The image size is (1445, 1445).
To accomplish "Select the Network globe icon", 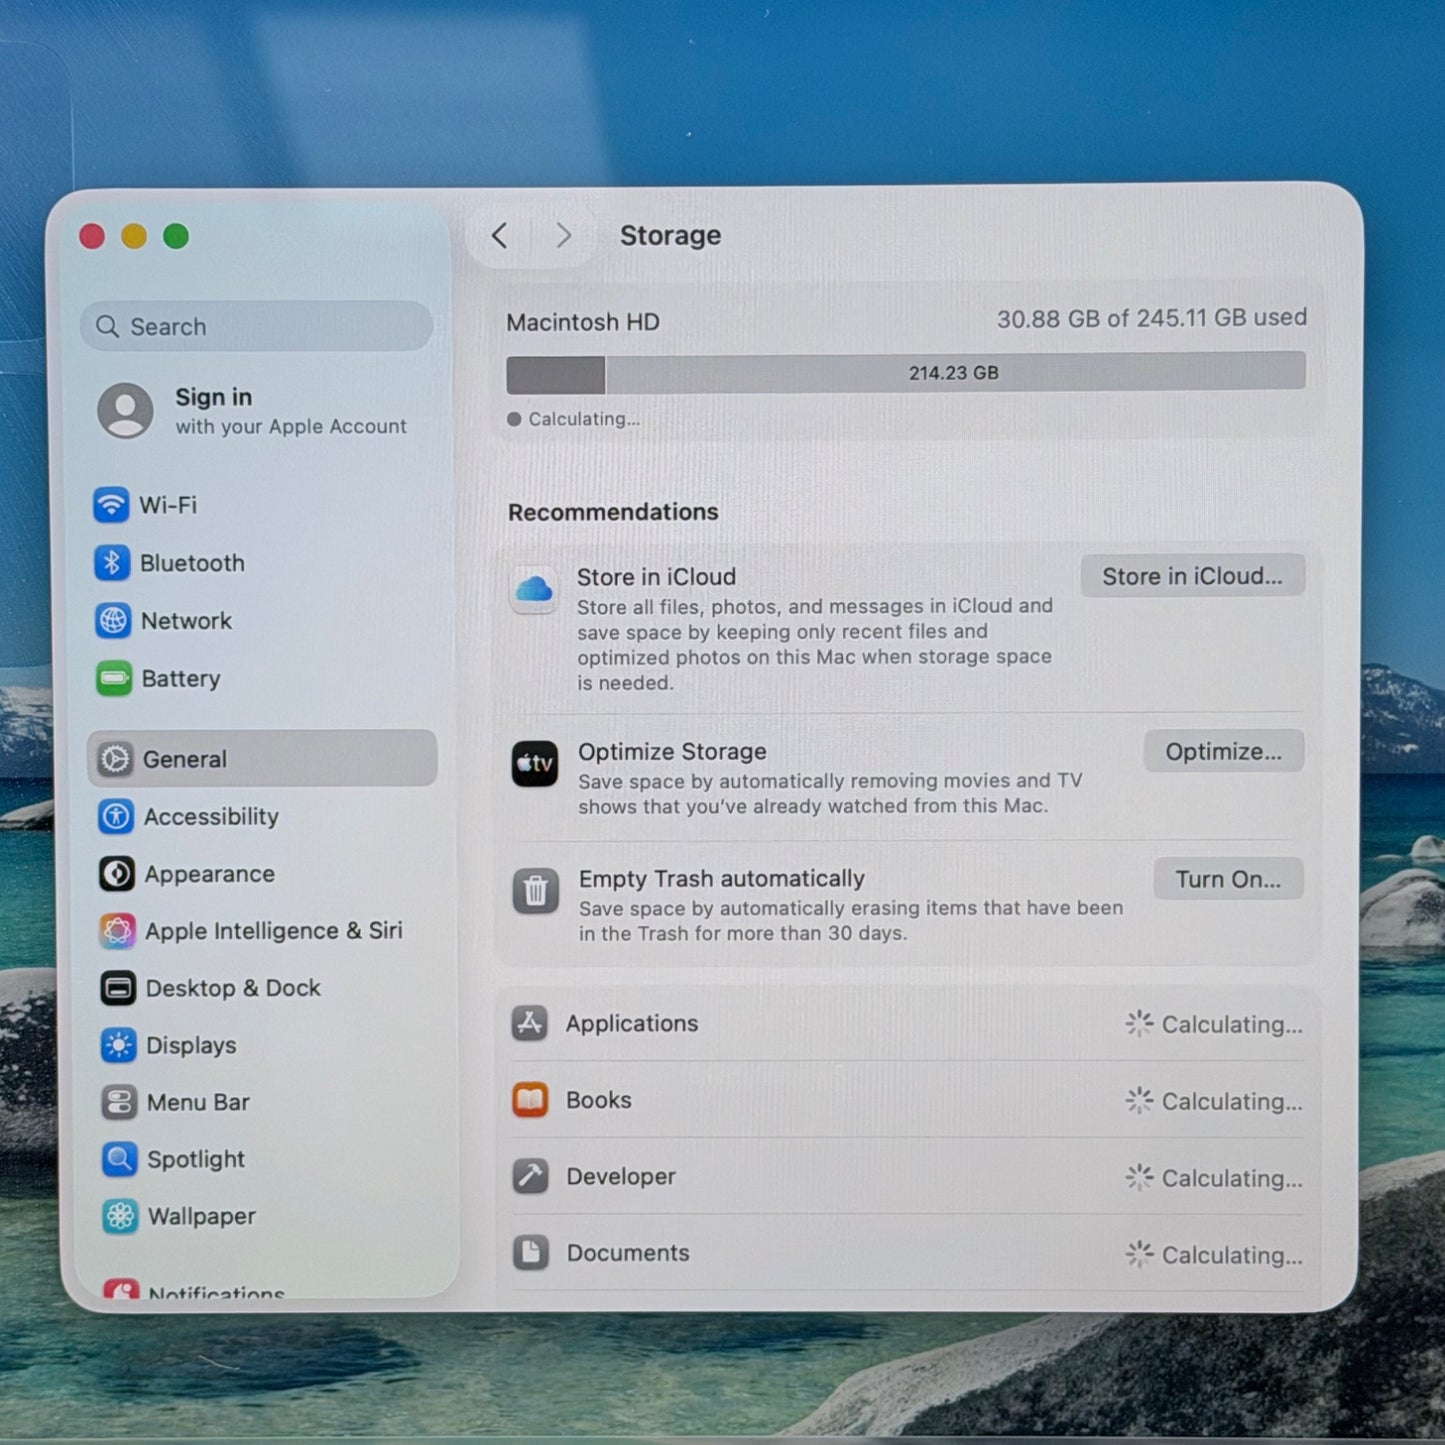I will 113,621.
